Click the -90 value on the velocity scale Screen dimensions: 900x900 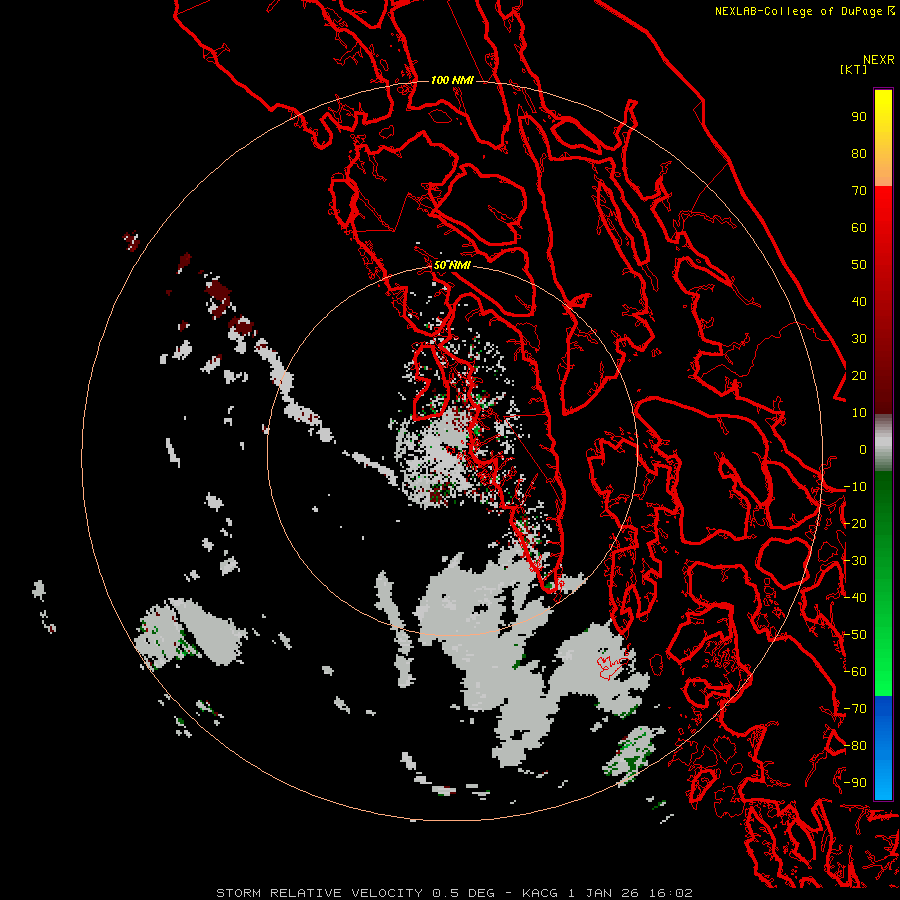[855, 783]
